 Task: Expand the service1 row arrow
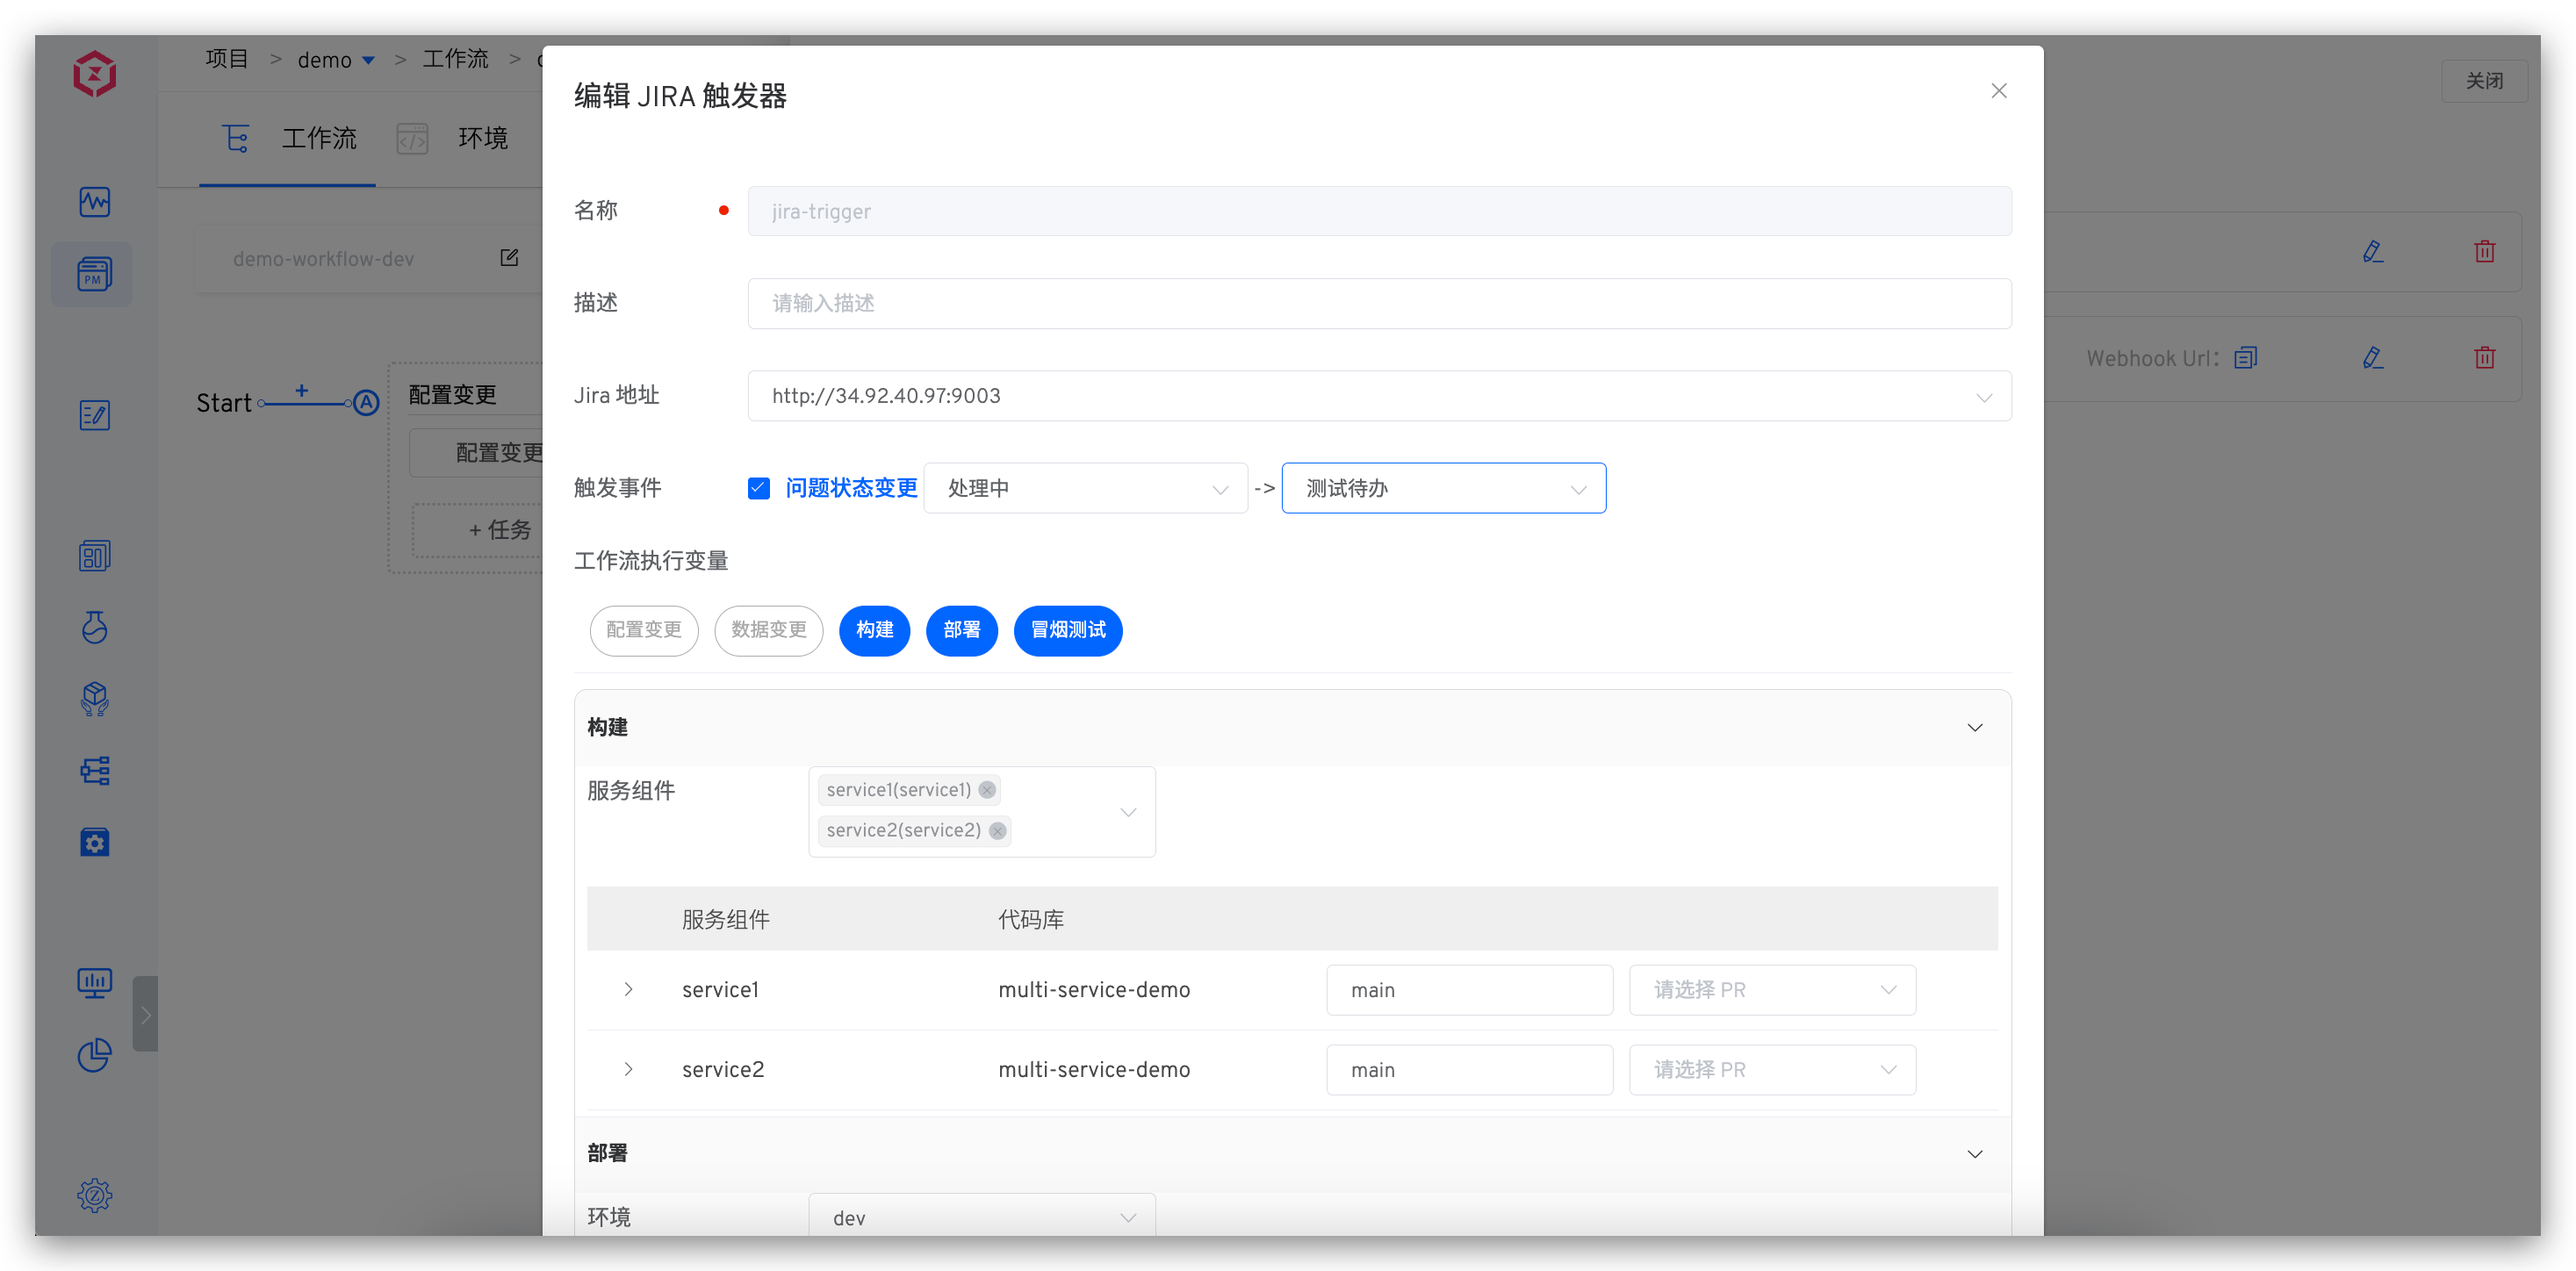pos(629,989)
